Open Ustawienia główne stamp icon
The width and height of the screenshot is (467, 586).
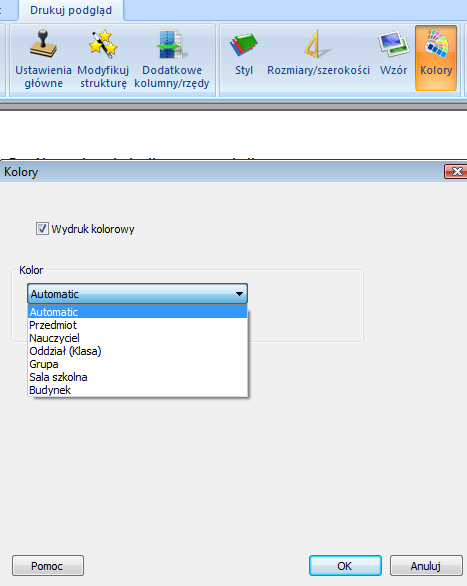43,44
